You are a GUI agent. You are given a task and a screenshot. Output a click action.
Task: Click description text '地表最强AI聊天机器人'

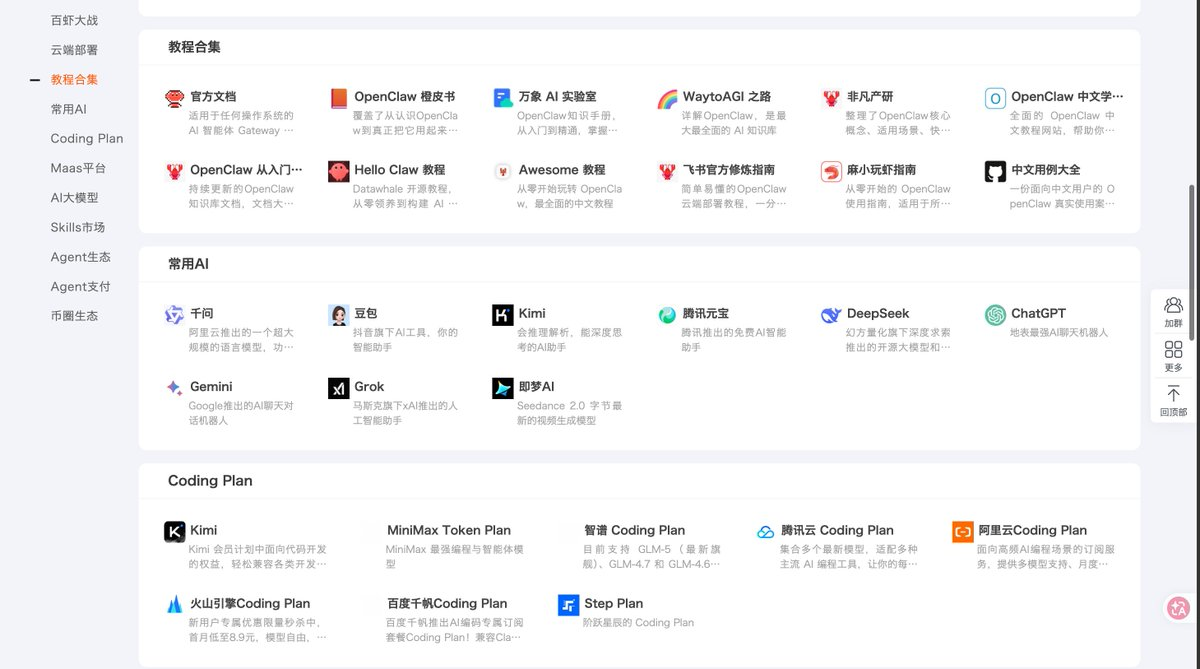coord(1059,333)
